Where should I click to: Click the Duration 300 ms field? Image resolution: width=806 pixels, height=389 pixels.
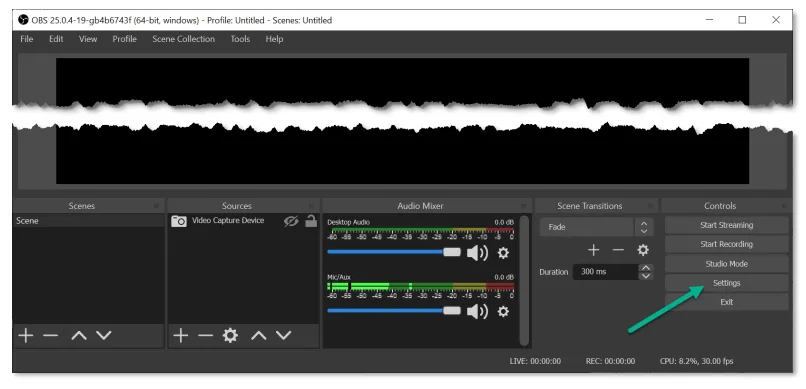(x=606, y=272)
